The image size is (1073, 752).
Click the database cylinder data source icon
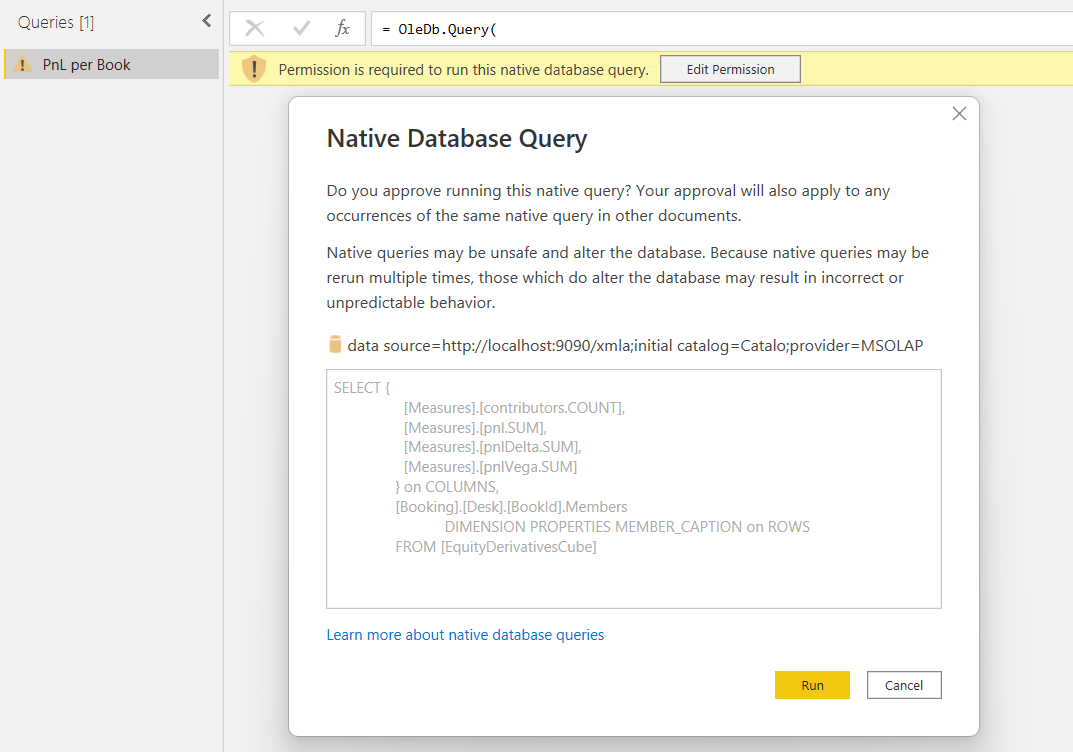335,345
